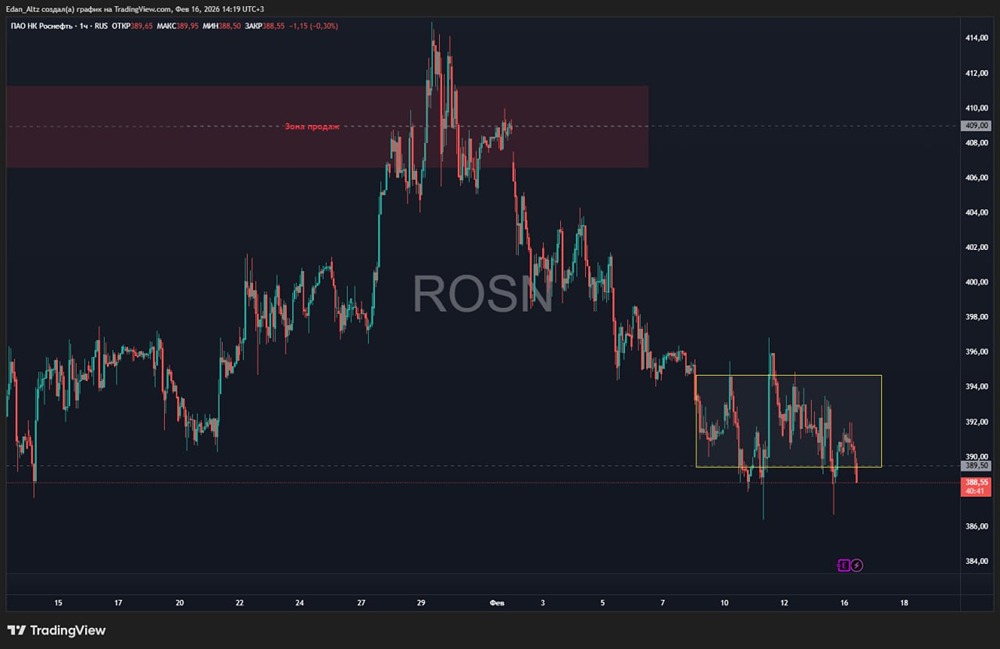The image size is (1000, 649).
Task: Click the purple lightning bolt event icon
Action: pos(857,565)
